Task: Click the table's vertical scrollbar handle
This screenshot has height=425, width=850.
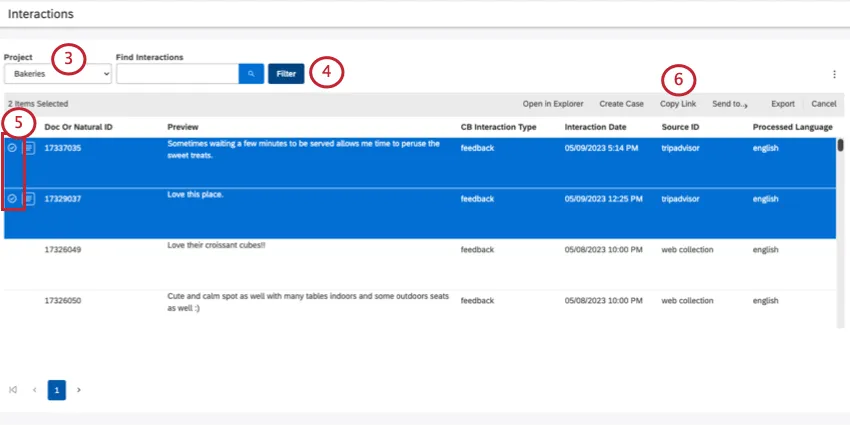Action: 841,145
